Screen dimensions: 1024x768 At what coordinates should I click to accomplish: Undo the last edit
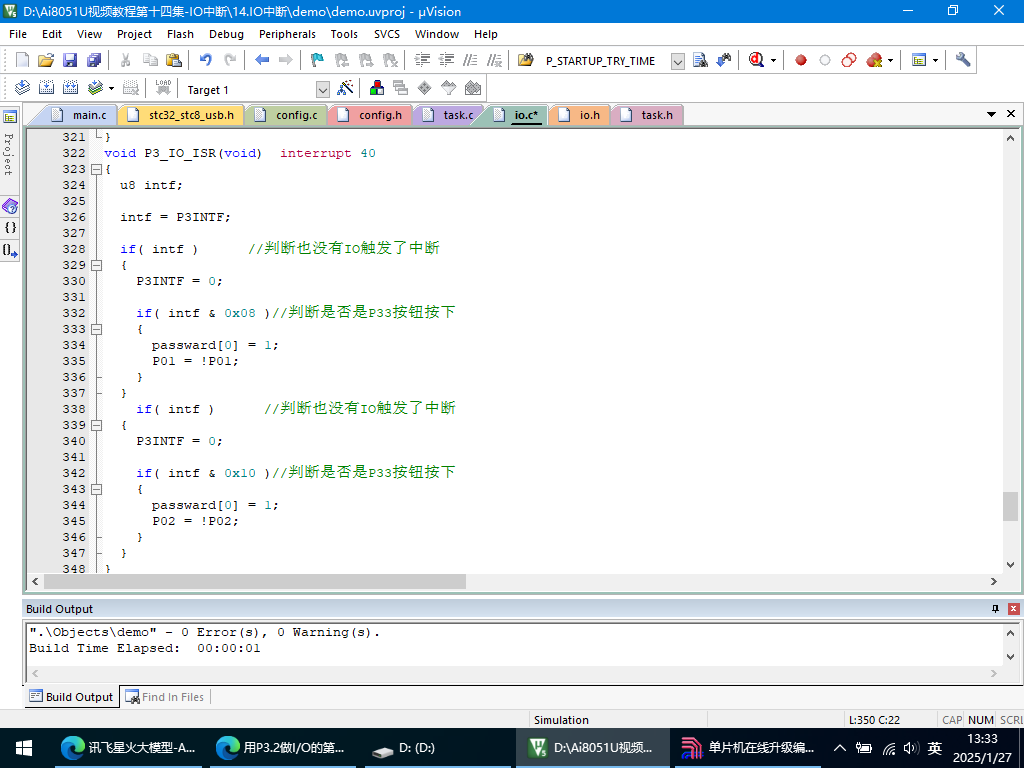[x=206, y=60]
